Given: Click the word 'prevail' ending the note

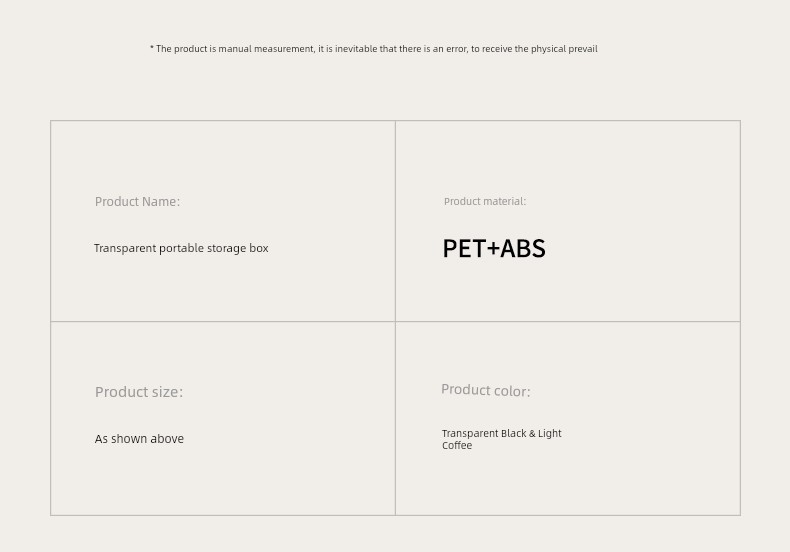Looking at the screenshot, I should point(583,49).
